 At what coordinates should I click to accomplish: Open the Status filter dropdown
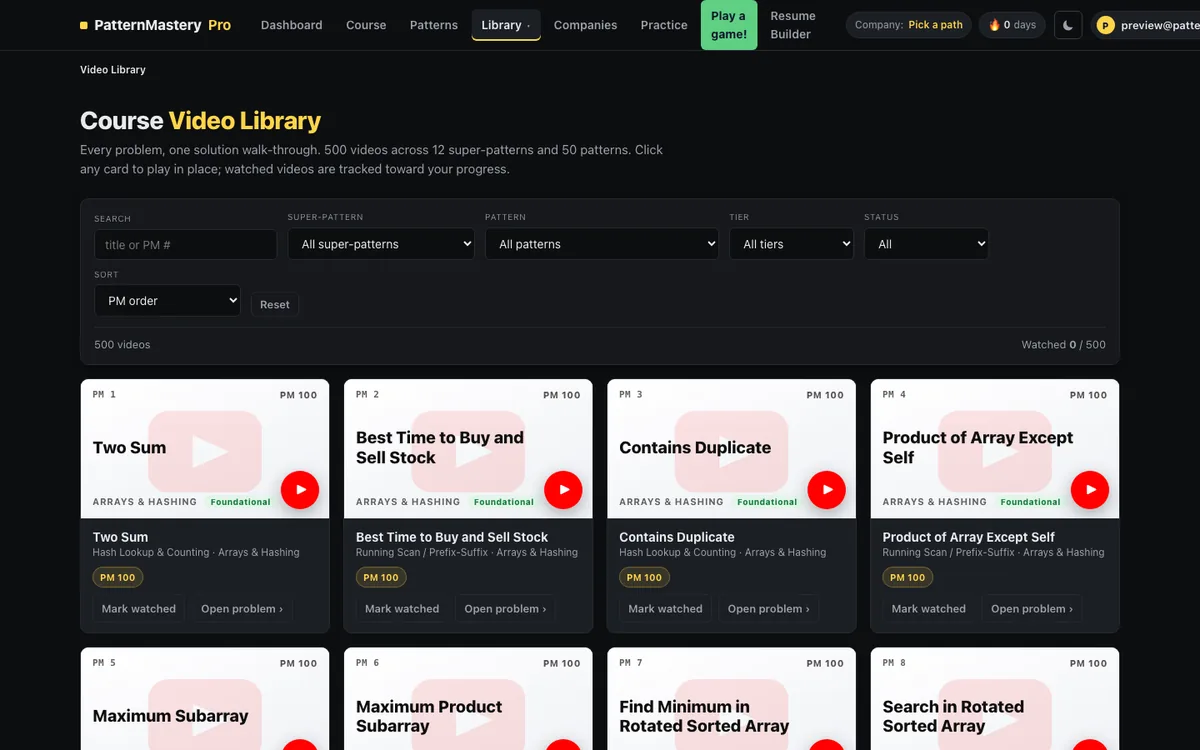(926, 244)
